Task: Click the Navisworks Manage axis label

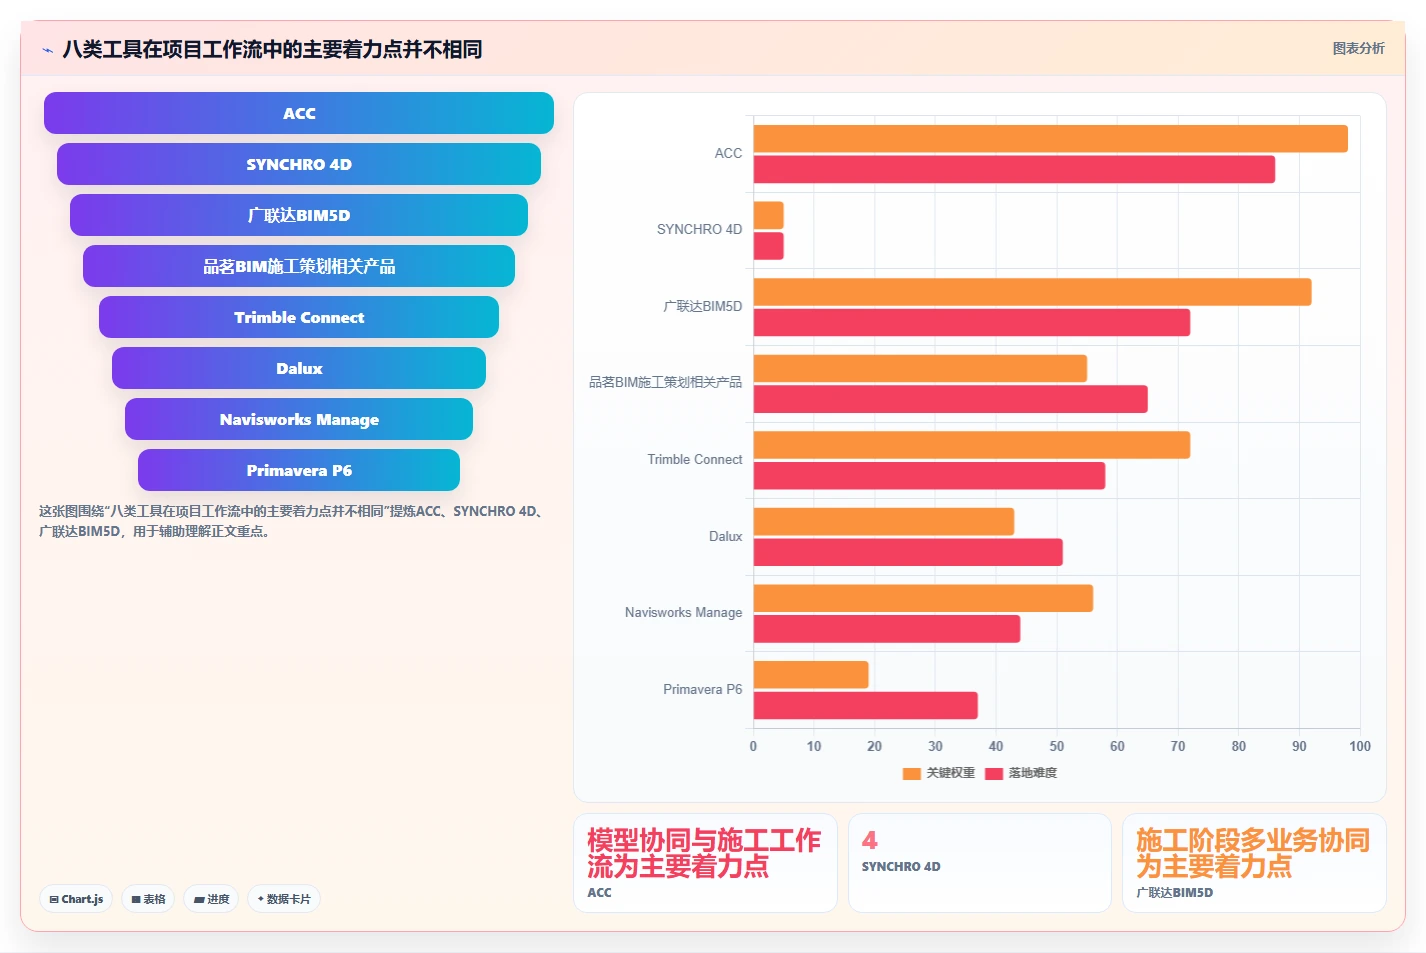Action: pyautogui.click(x=684, y=612)
